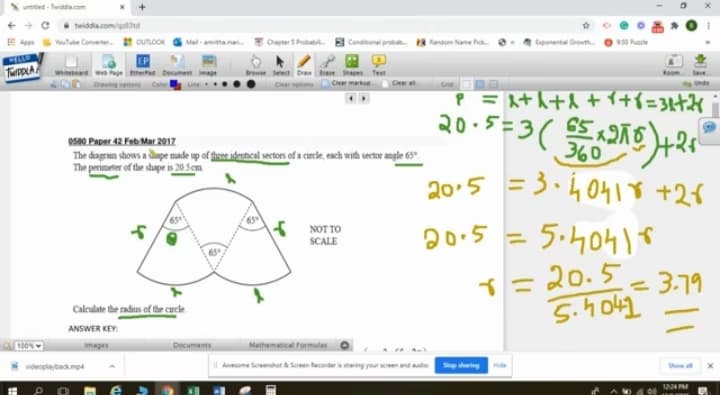Click Clear all
The width and height of the screenshot is (720, 395).
[x=399, y=84]
